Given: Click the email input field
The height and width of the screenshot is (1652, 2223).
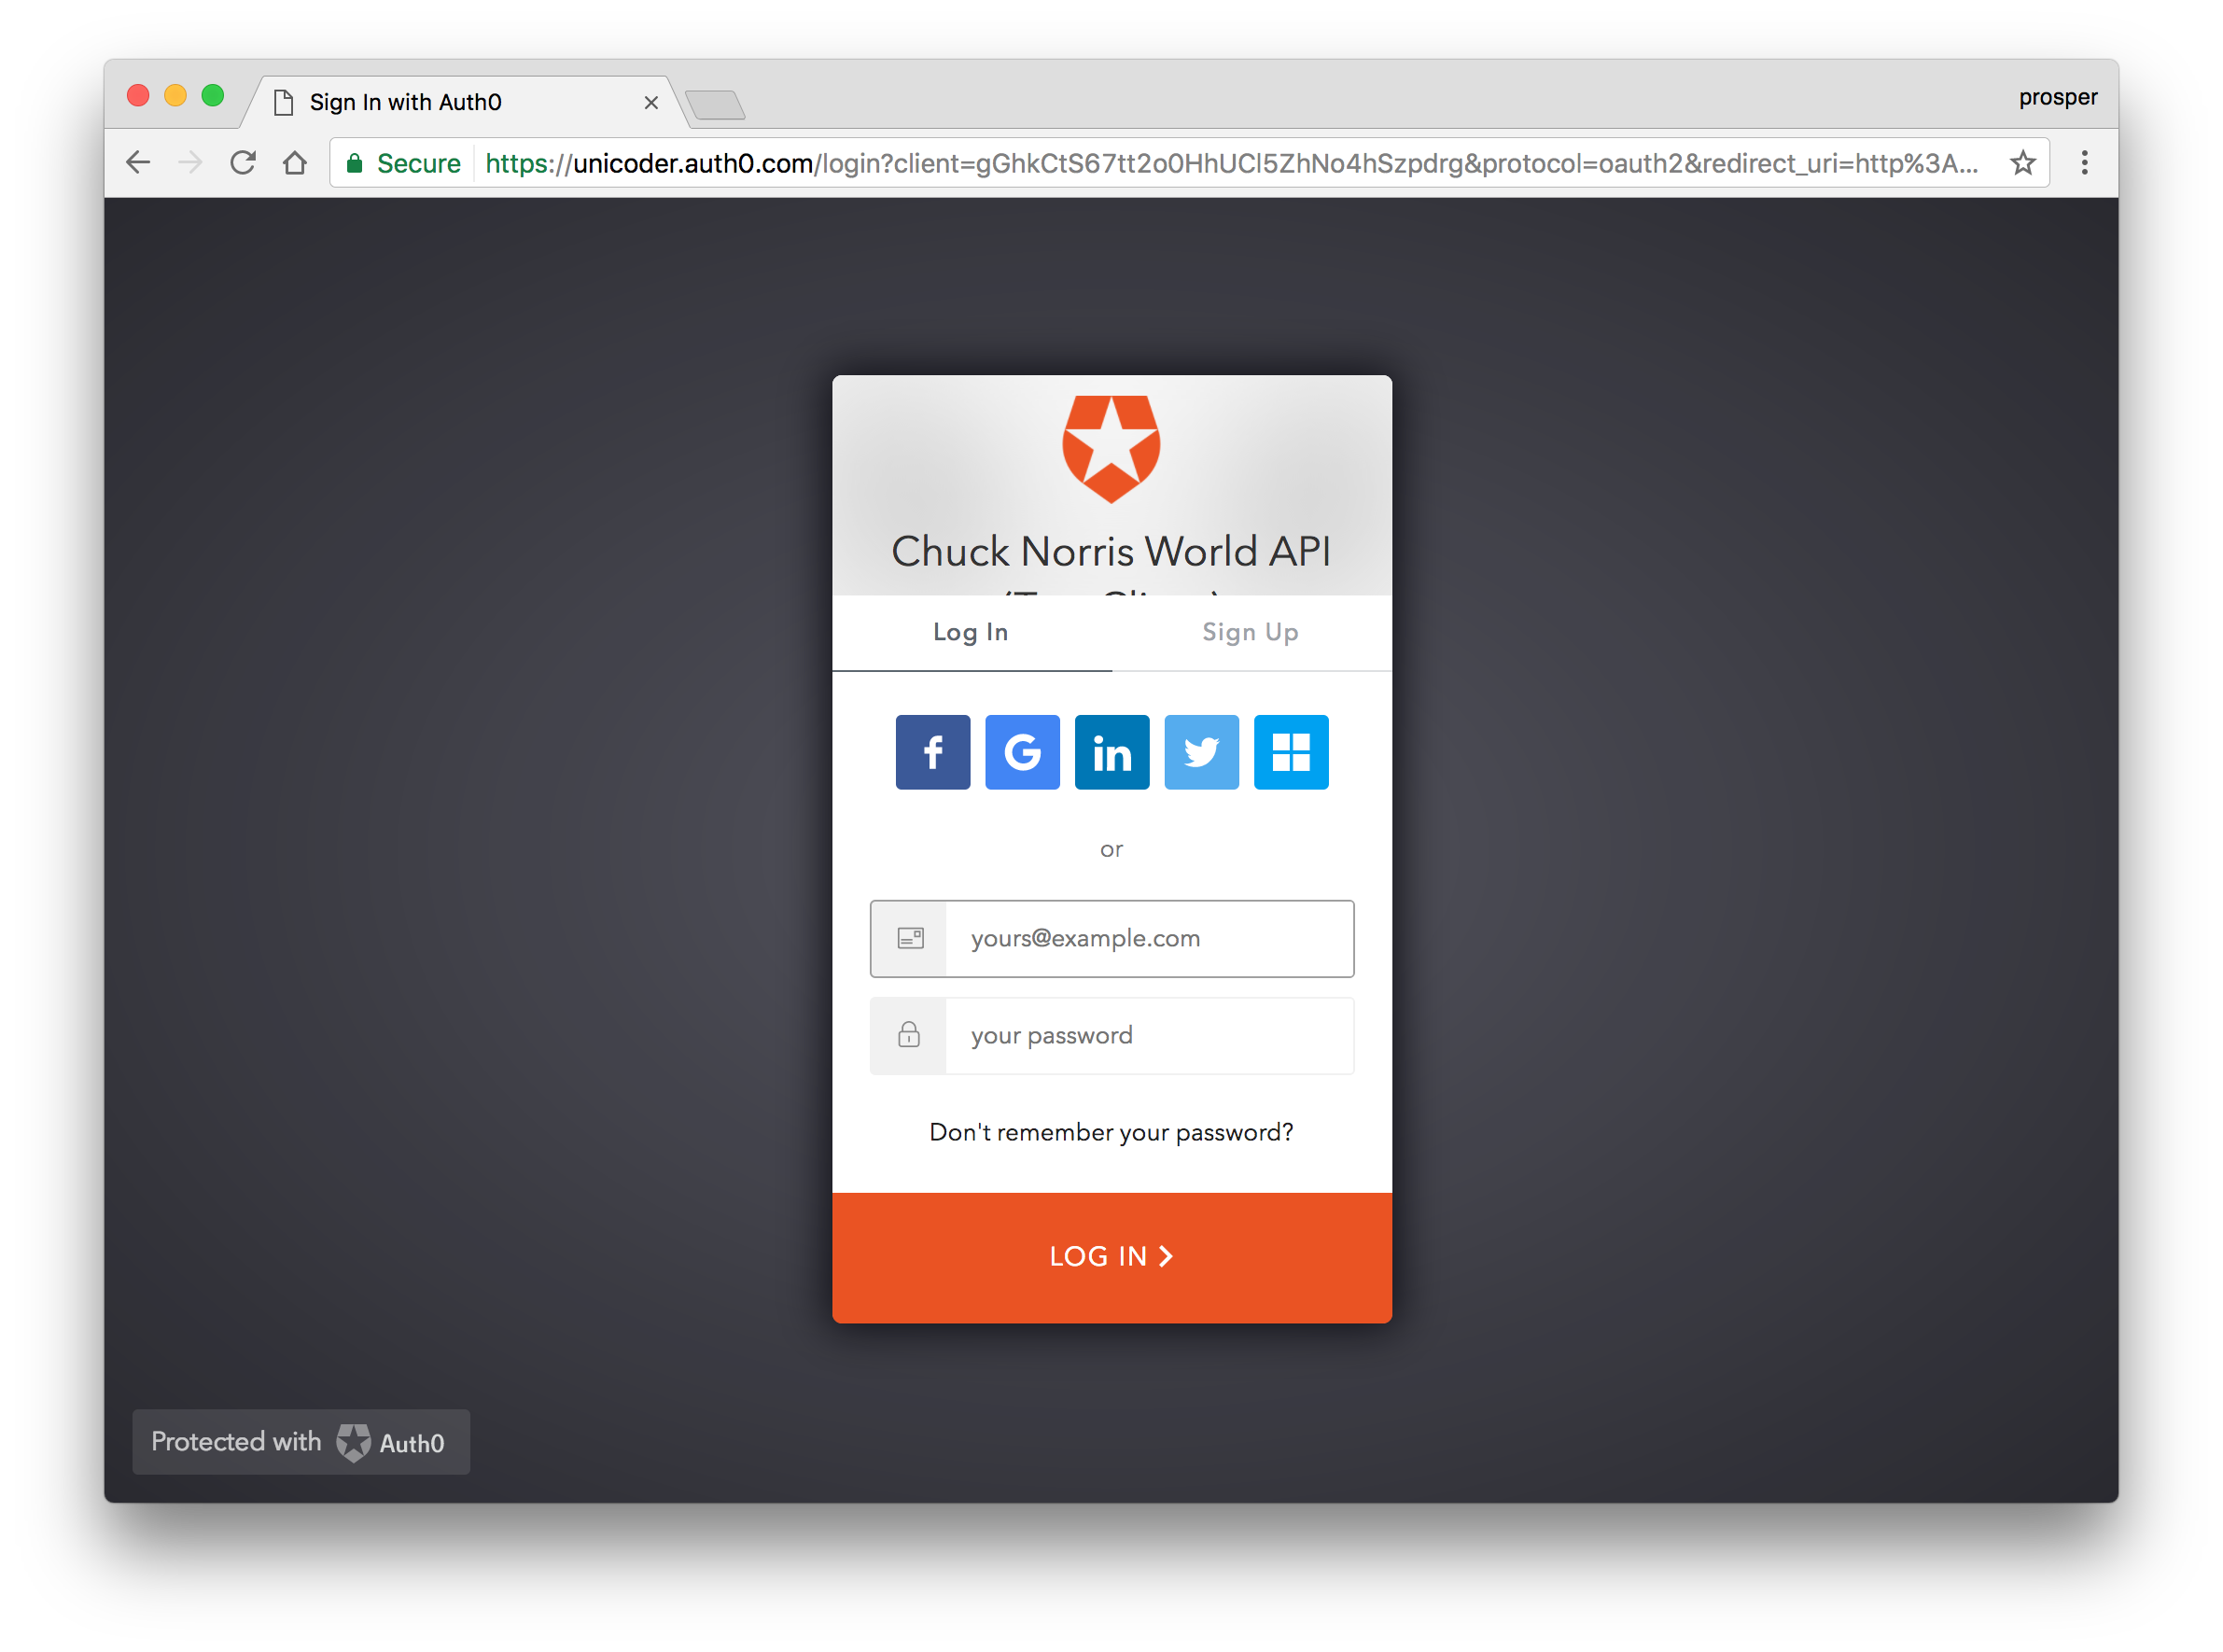Looking at the screenshot, I should coord(1111,937).
